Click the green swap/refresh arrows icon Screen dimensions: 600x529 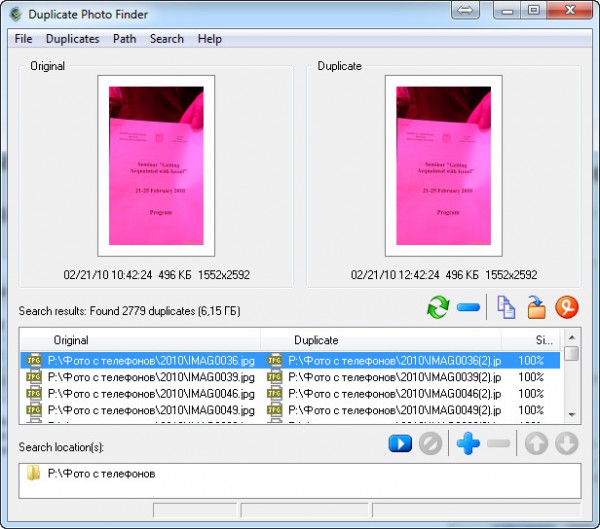(x=438, y=308)
